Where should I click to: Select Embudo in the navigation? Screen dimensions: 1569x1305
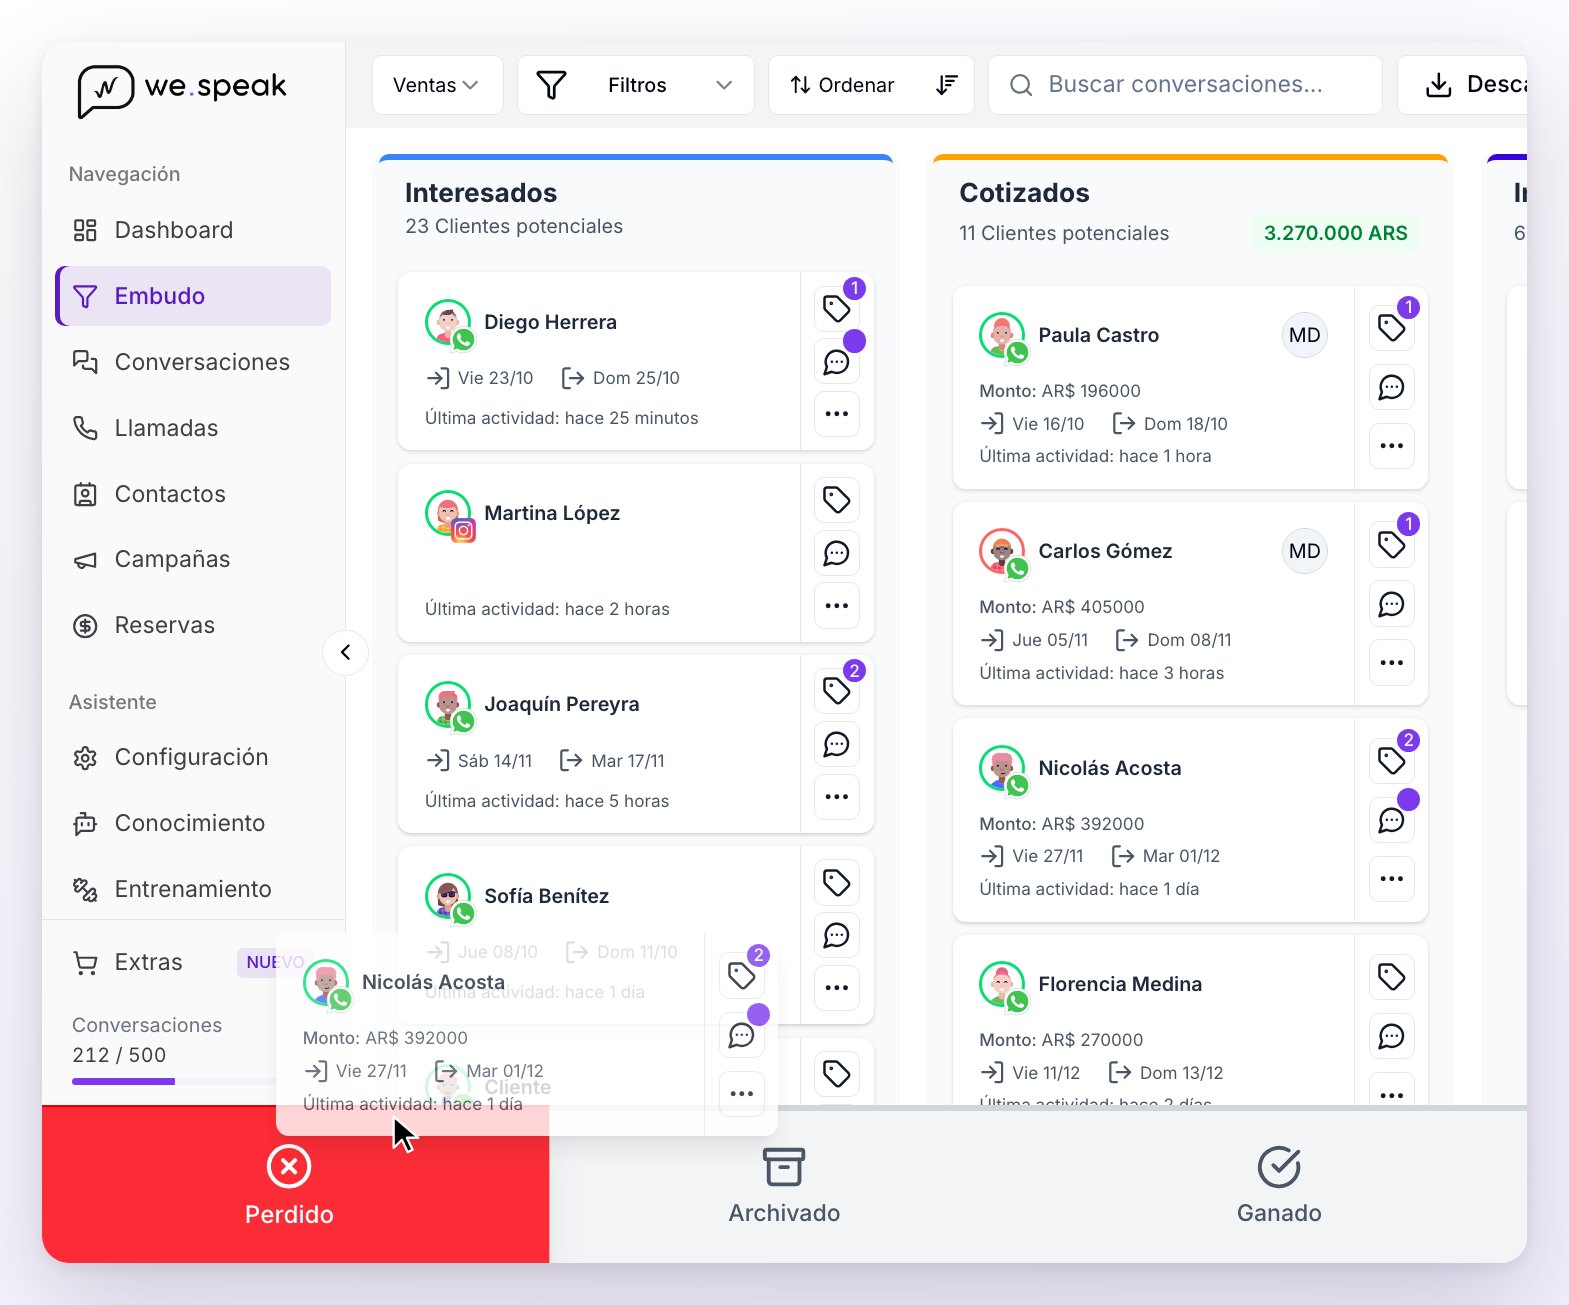(193, 296)
